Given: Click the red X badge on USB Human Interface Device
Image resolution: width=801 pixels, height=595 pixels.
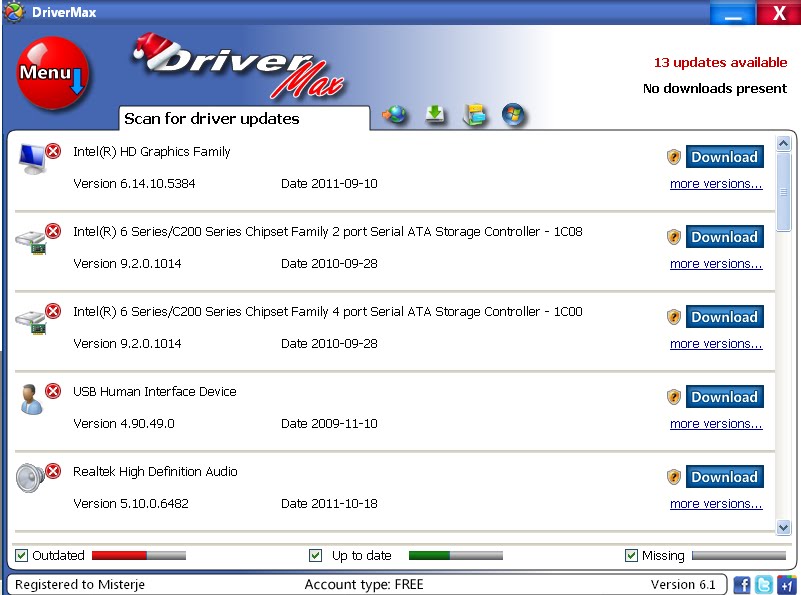Looking at the screenshot, I should click(x=53, y=391).
